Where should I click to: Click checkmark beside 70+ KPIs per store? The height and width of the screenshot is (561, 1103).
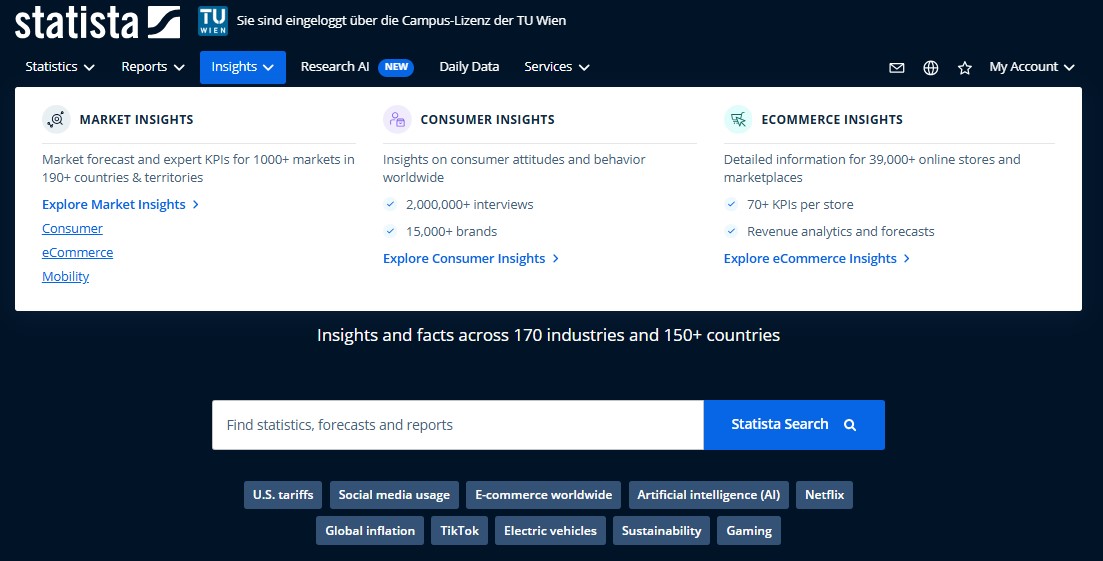click(731, 204)
